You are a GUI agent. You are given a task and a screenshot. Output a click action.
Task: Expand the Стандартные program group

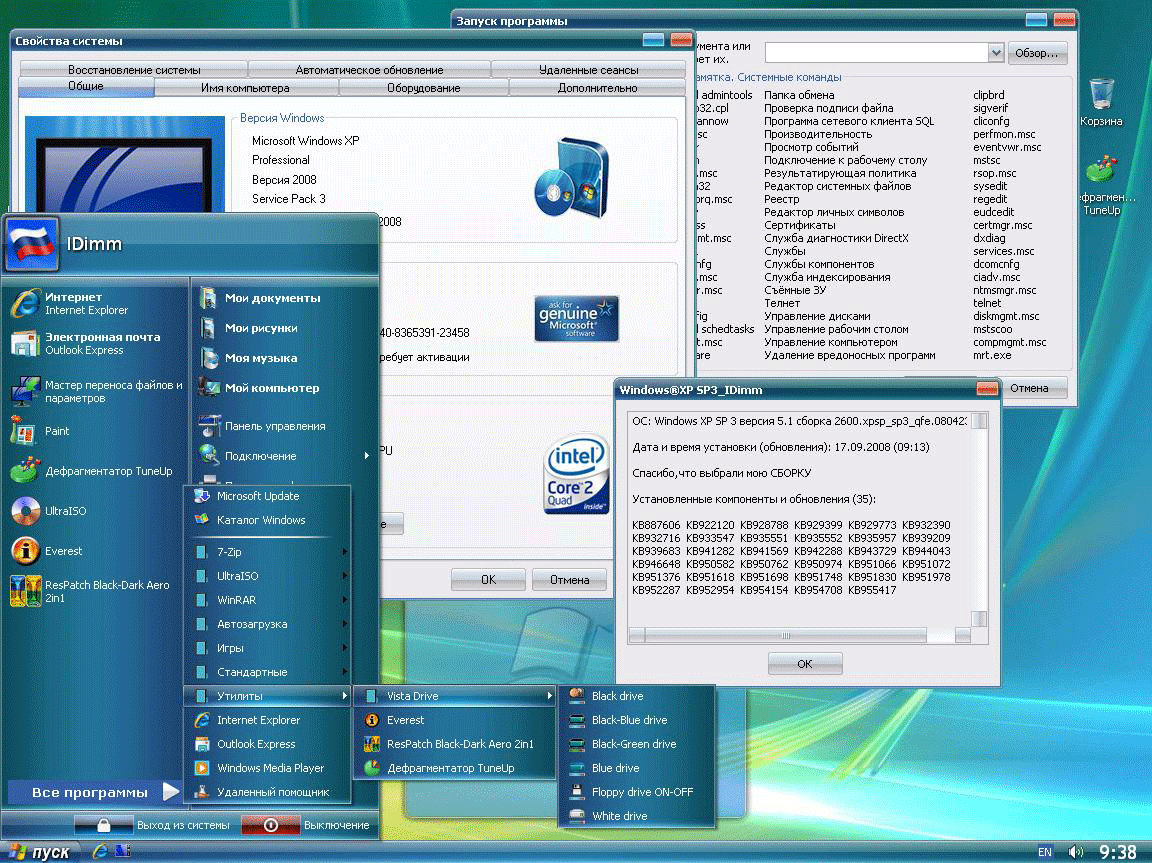coord(267,672)
